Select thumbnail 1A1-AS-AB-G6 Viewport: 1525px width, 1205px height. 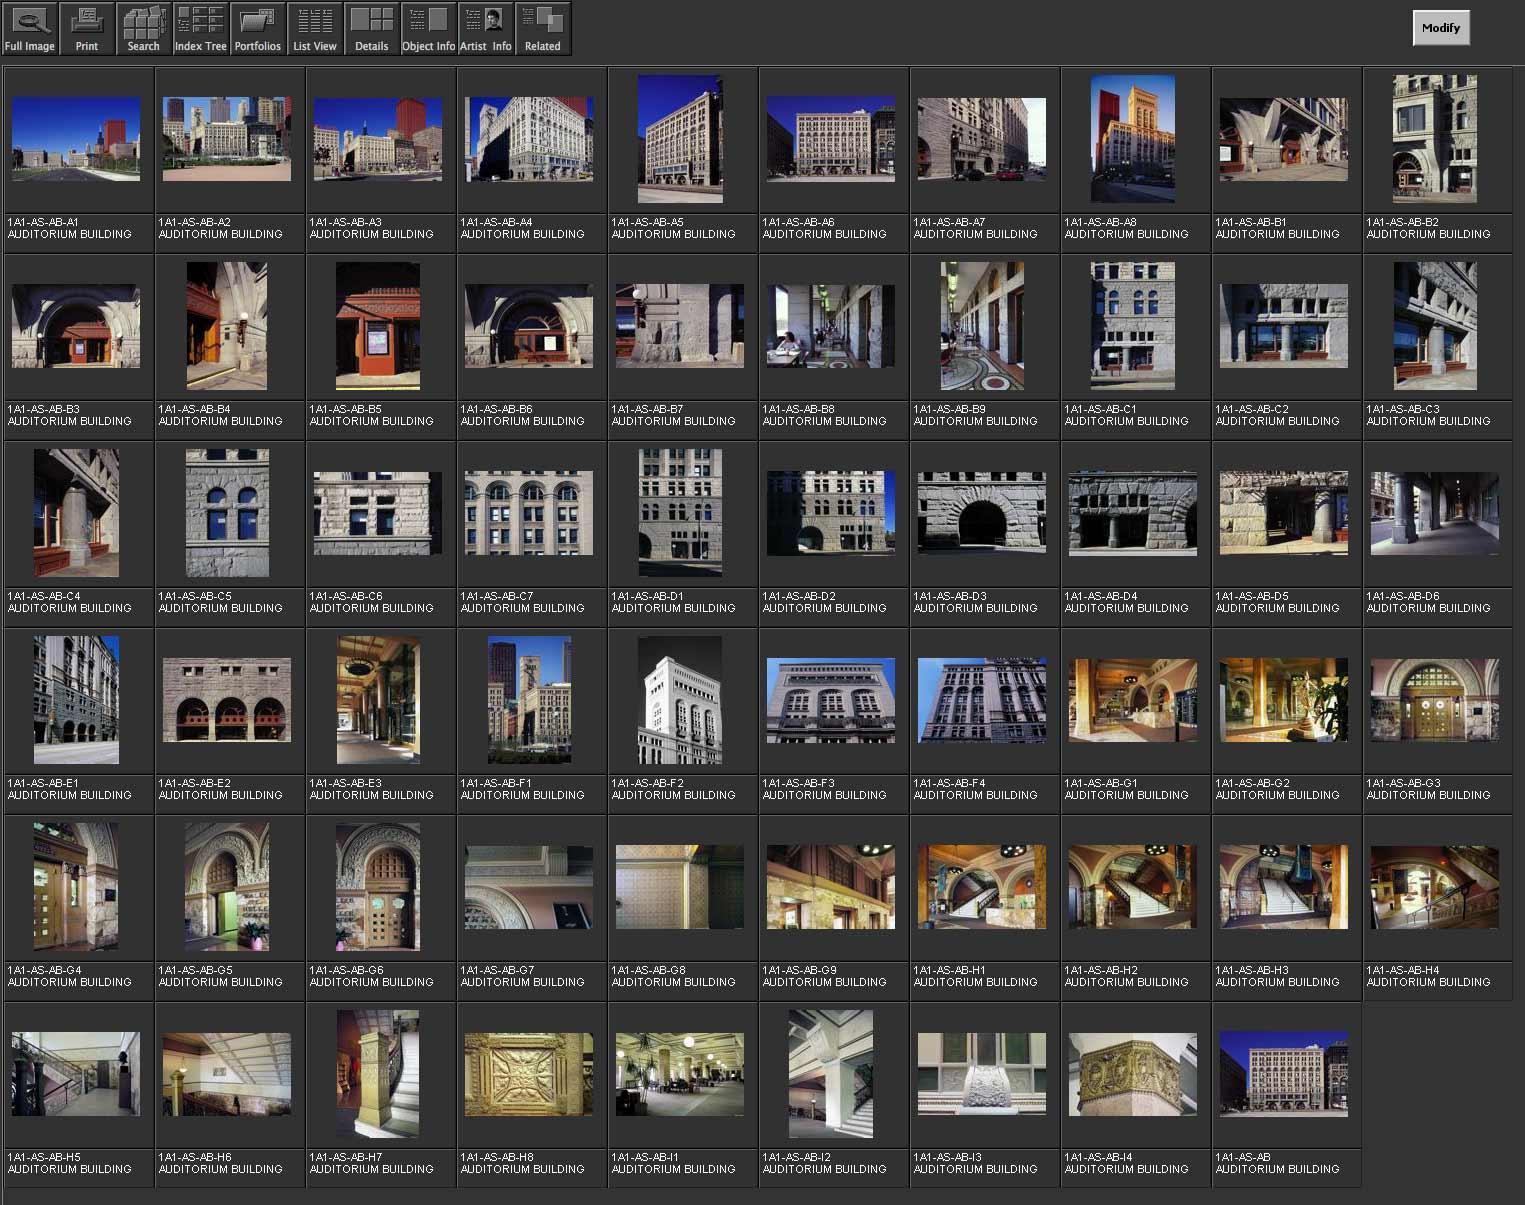[x=378, y=887]
